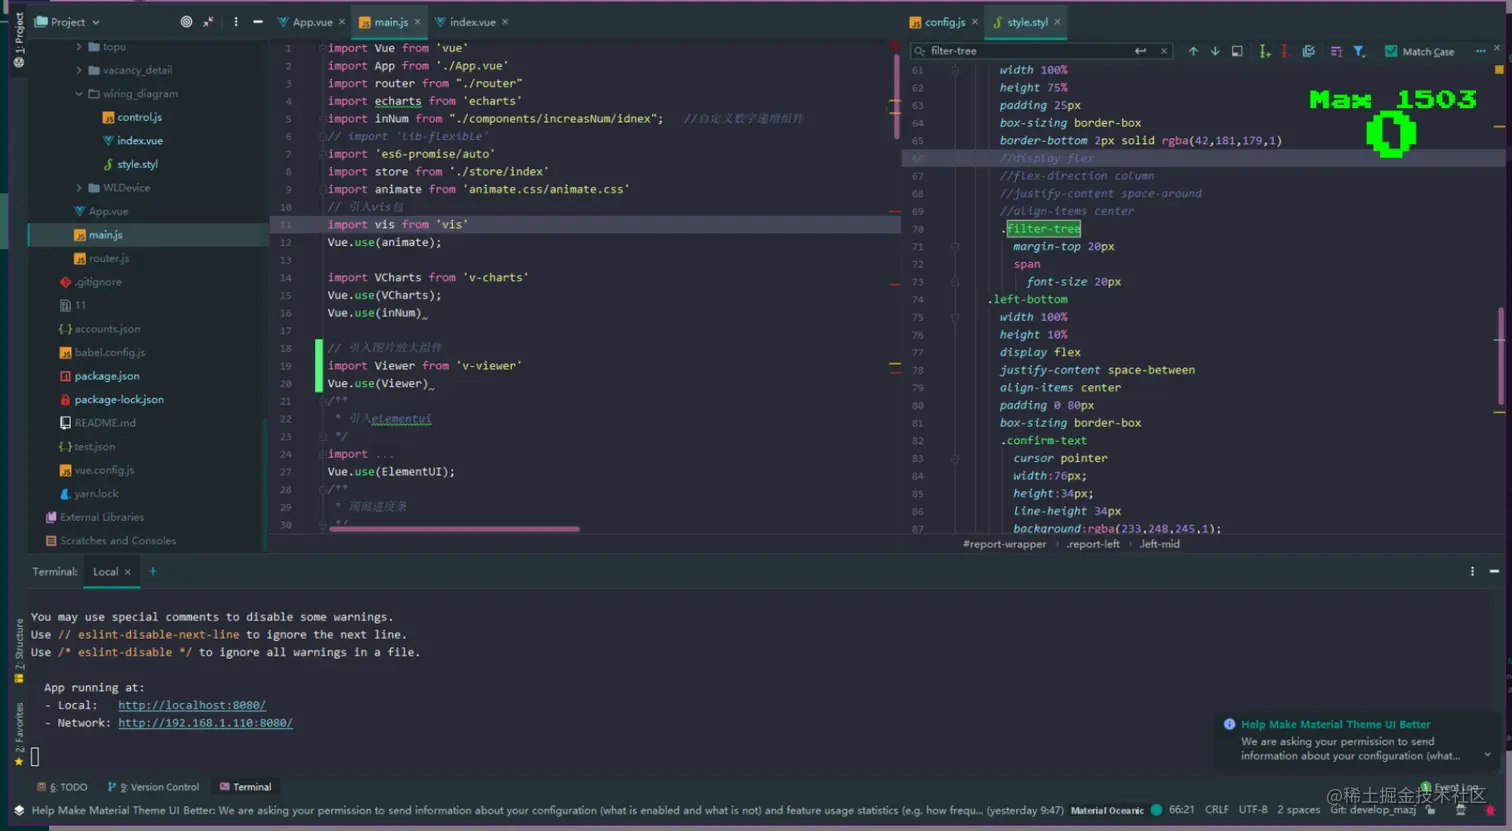Open find results in Find window

pyautogui.click(x=1237, y=51)
